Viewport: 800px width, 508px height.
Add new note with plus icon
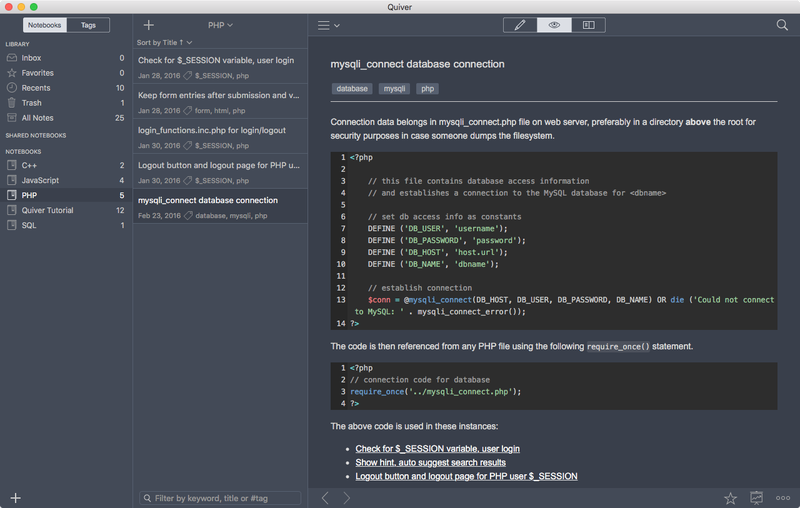click(x=148, y=25)
